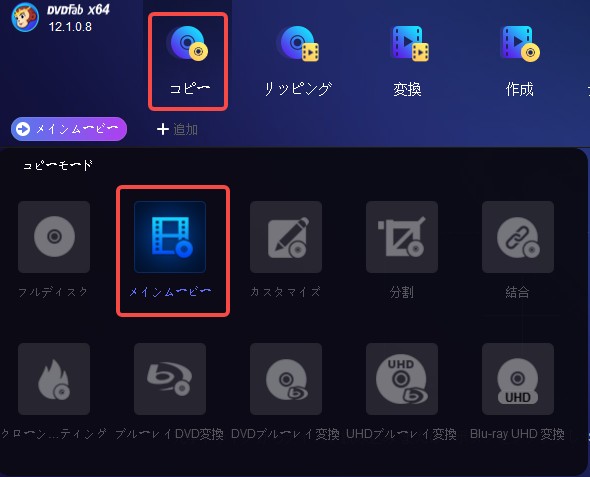Click the コピーモード heading text
The image size is (590, 477).
click(x=58, y=165)
